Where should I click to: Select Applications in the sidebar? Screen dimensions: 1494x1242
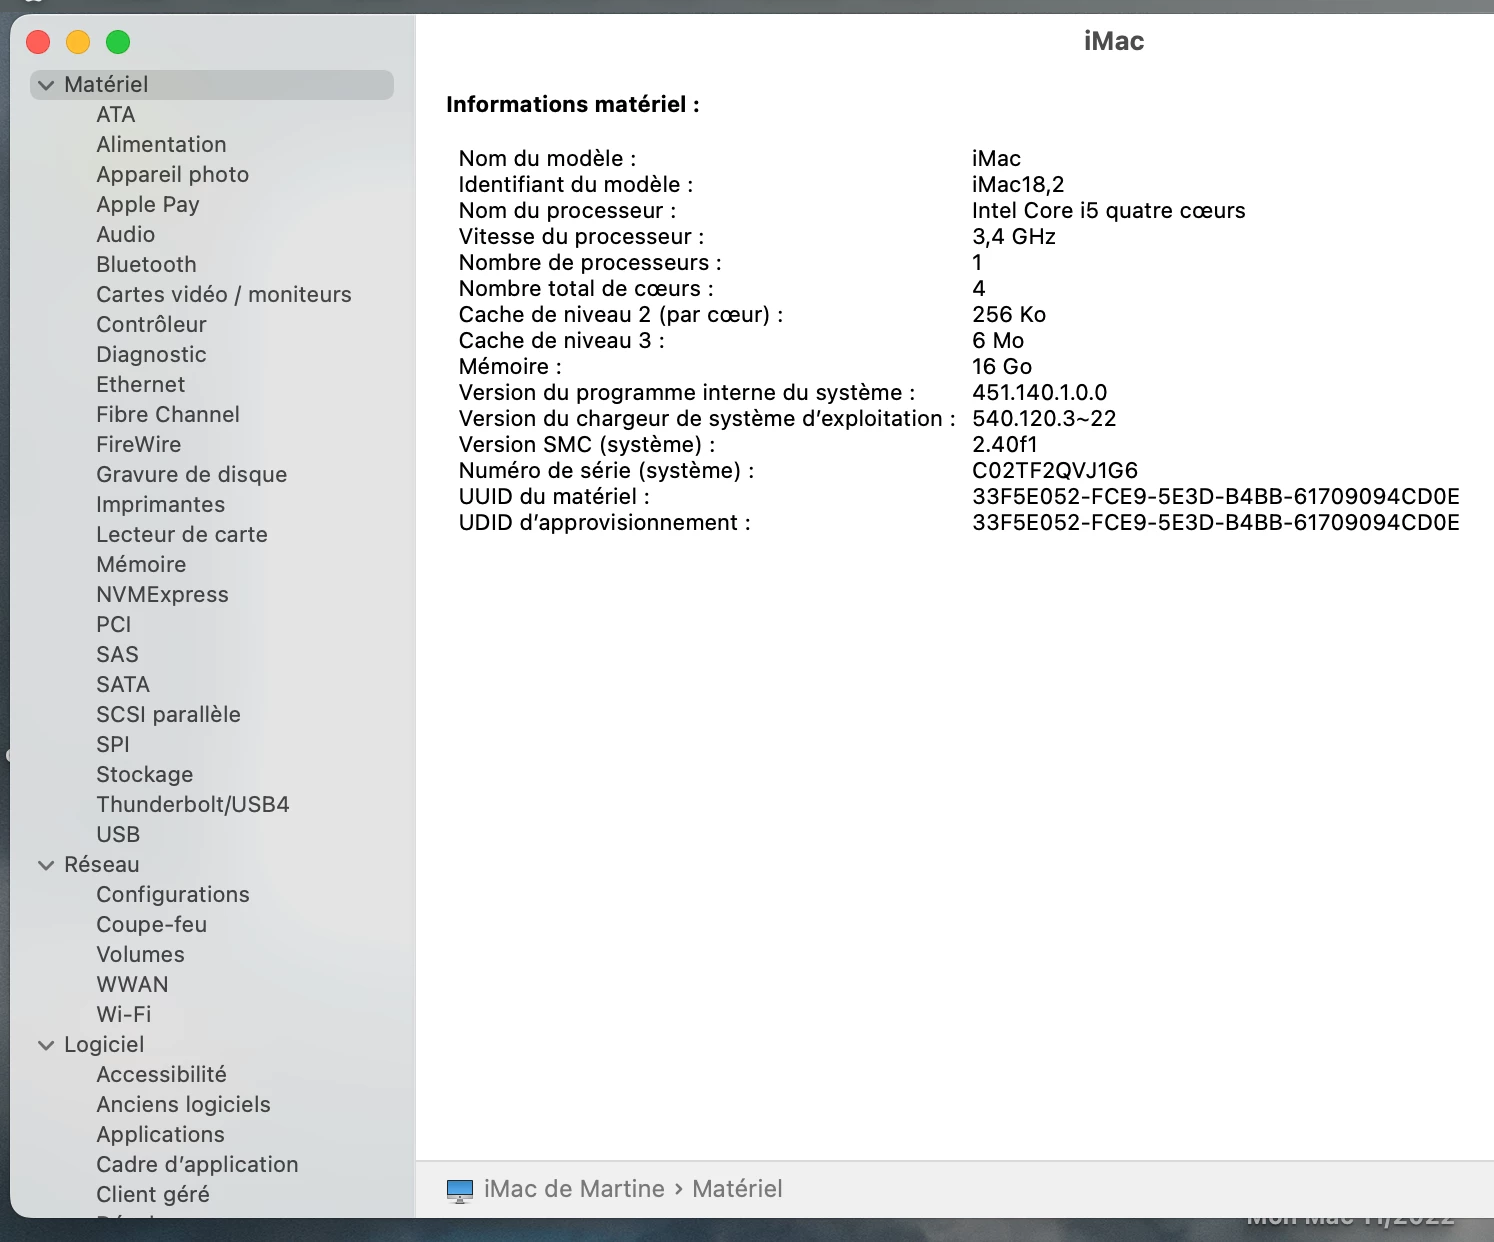point(160,1135)
